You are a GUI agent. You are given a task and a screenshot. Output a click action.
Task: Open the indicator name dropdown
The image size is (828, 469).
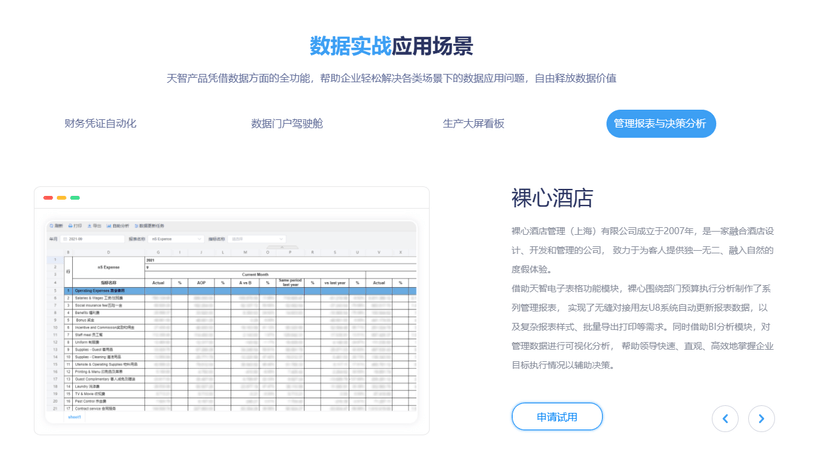[257, 239]
